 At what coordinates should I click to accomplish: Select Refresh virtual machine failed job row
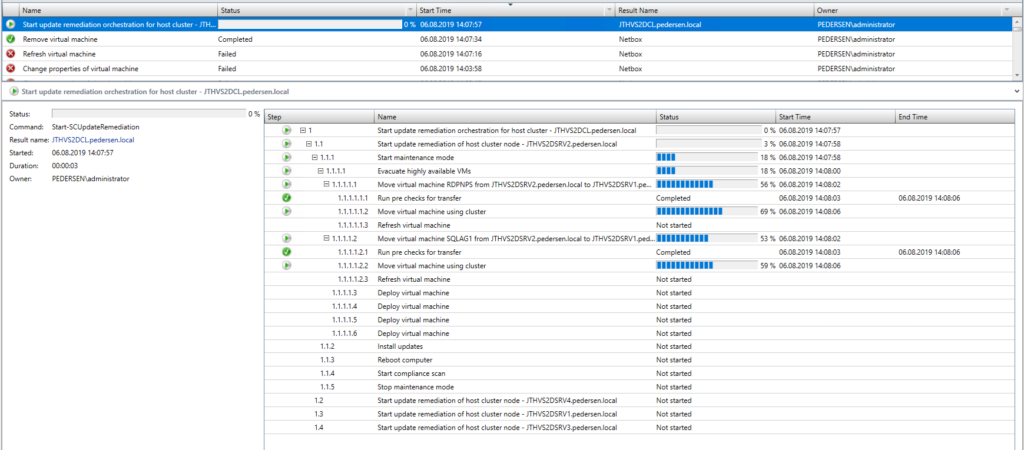pyautogui.click(x=507, y=54)
